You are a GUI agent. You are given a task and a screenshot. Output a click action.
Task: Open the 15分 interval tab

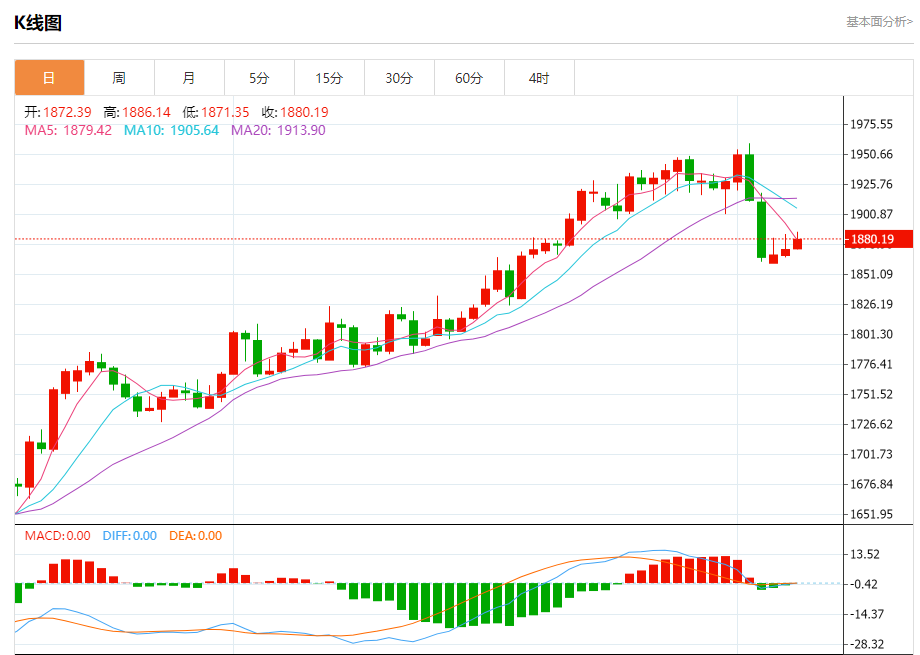click(x=329, y=77)
